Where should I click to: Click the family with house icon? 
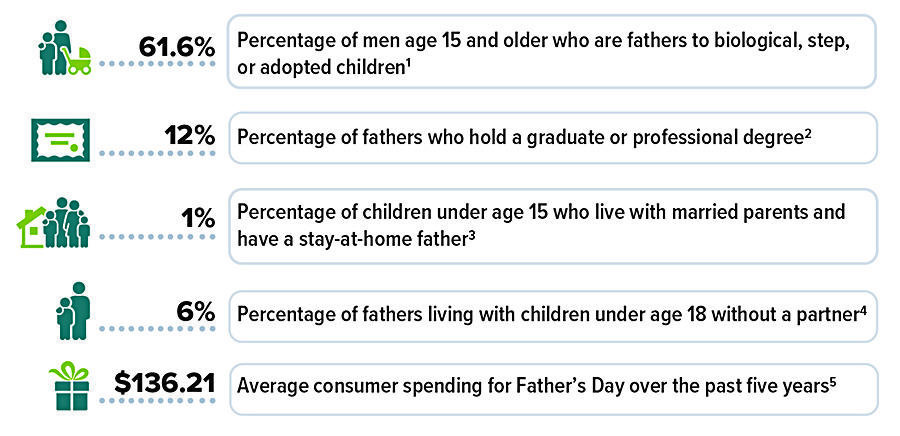pyautogui.click(x=54, y=222)
